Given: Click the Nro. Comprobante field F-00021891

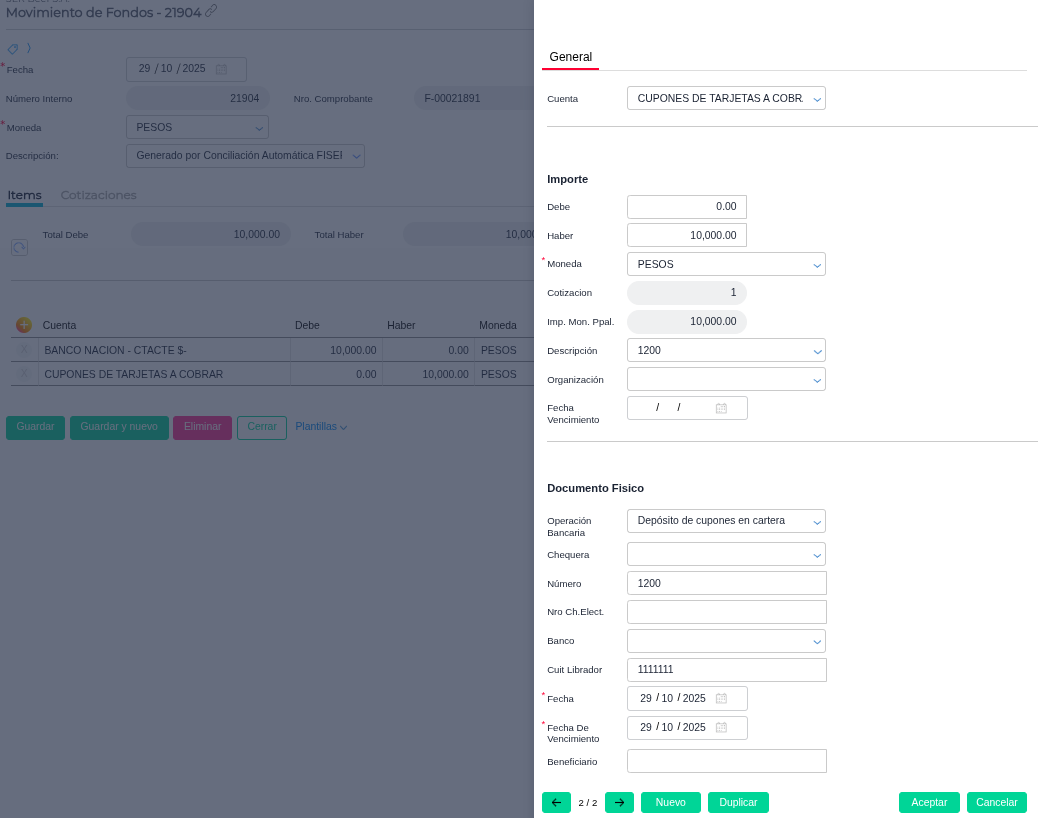Looking at the screenshot, I should [x=474, y=98].
